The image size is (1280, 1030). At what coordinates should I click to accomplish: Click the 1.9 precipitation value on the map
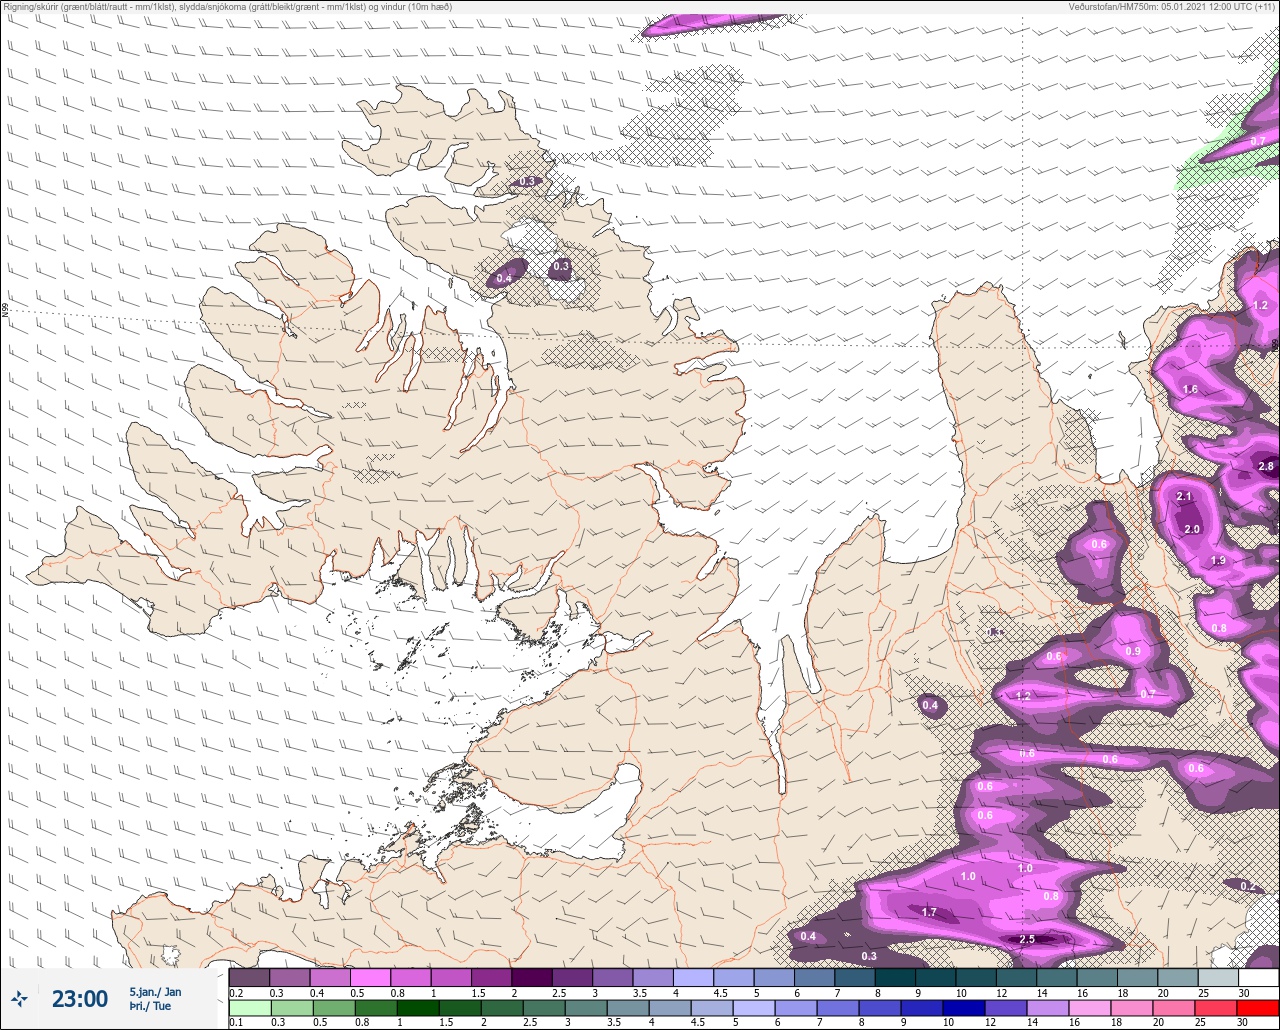(x=1218, y=560)
